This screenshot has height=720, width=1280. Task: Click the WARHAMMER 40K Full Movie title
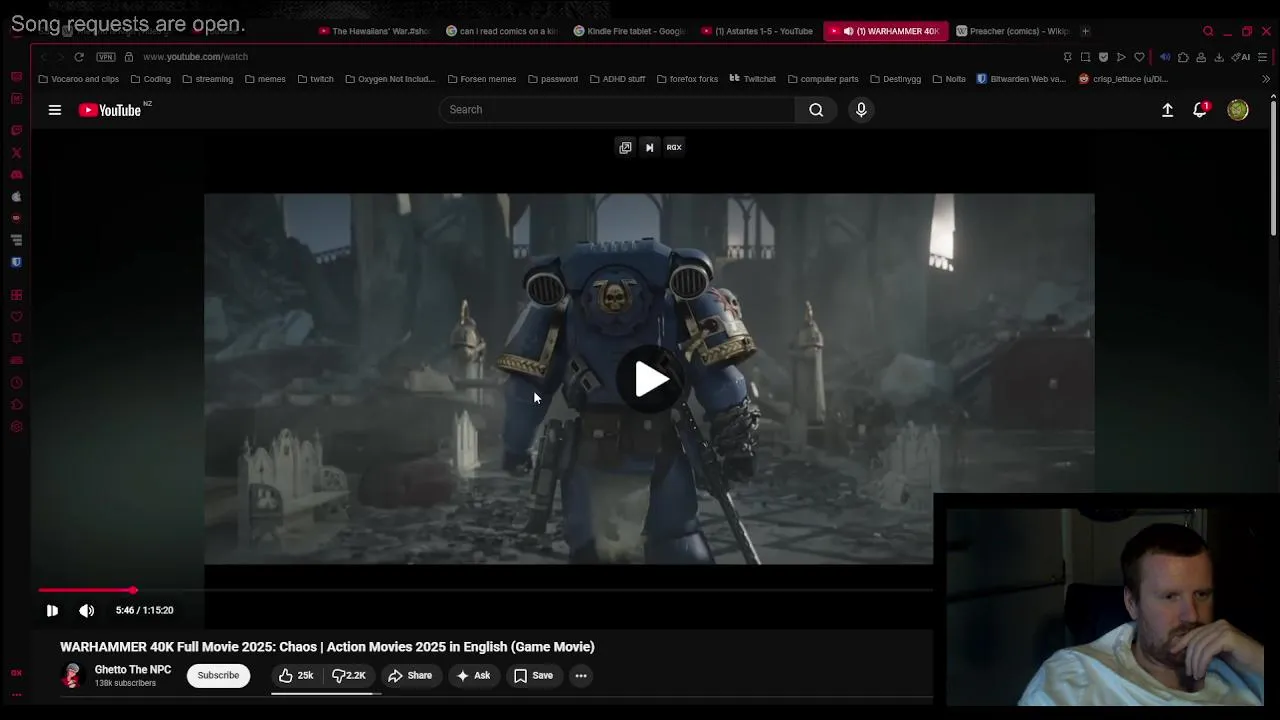click(327, 647)
